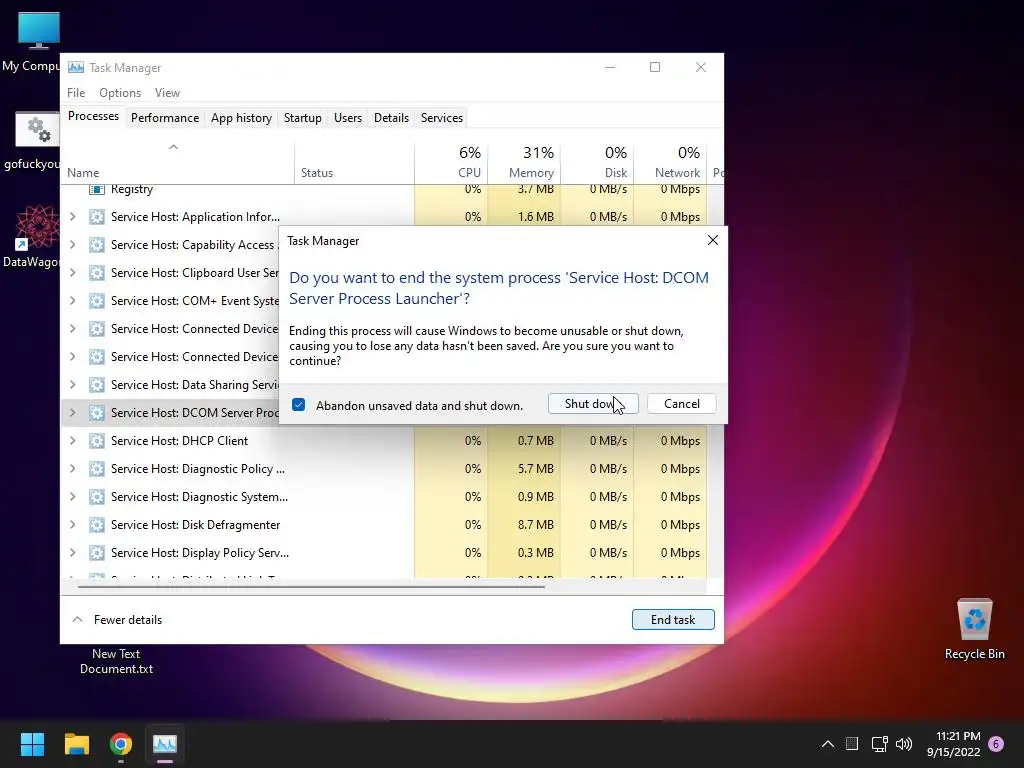The height and width of the screenshot is (768, 1024).
Task: Switch to the Users tab
Action: click(347, 118)
